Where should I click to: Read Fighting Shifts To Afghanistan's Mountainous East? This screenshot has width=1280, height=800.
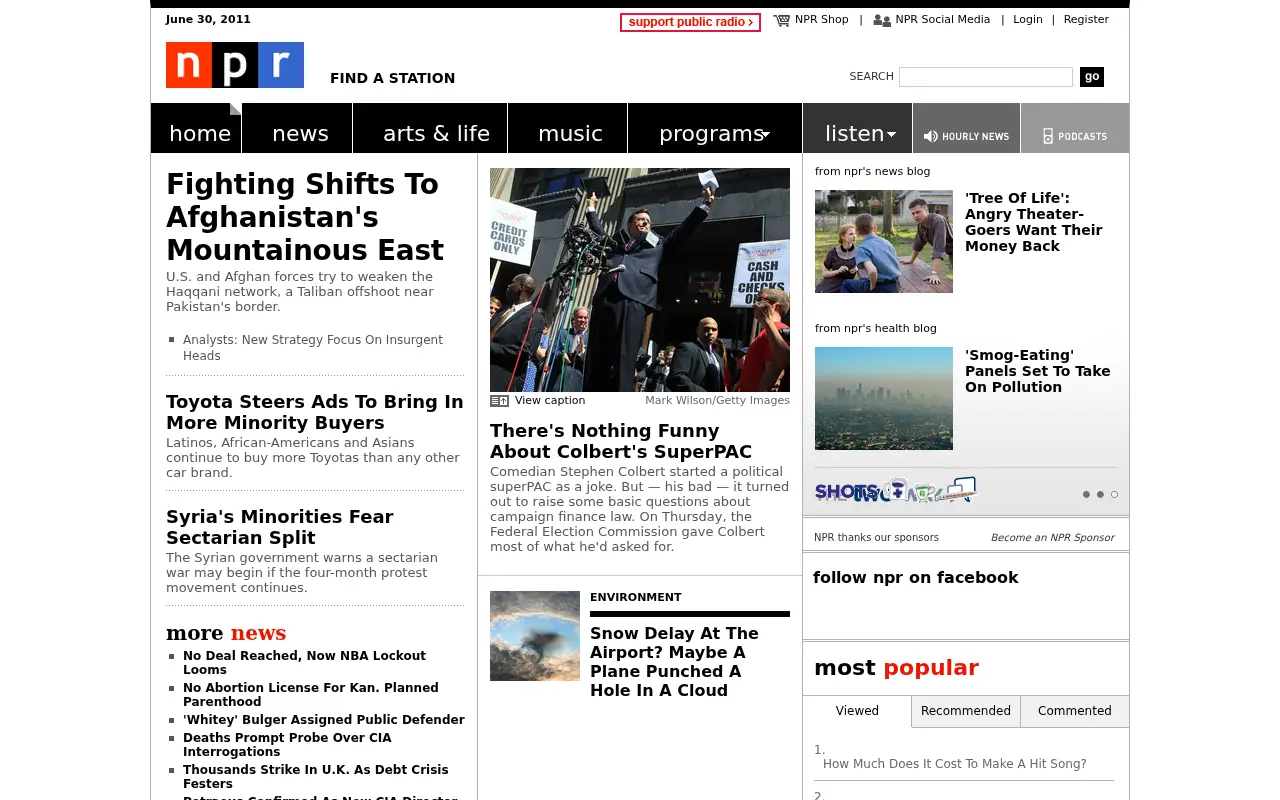305,217
